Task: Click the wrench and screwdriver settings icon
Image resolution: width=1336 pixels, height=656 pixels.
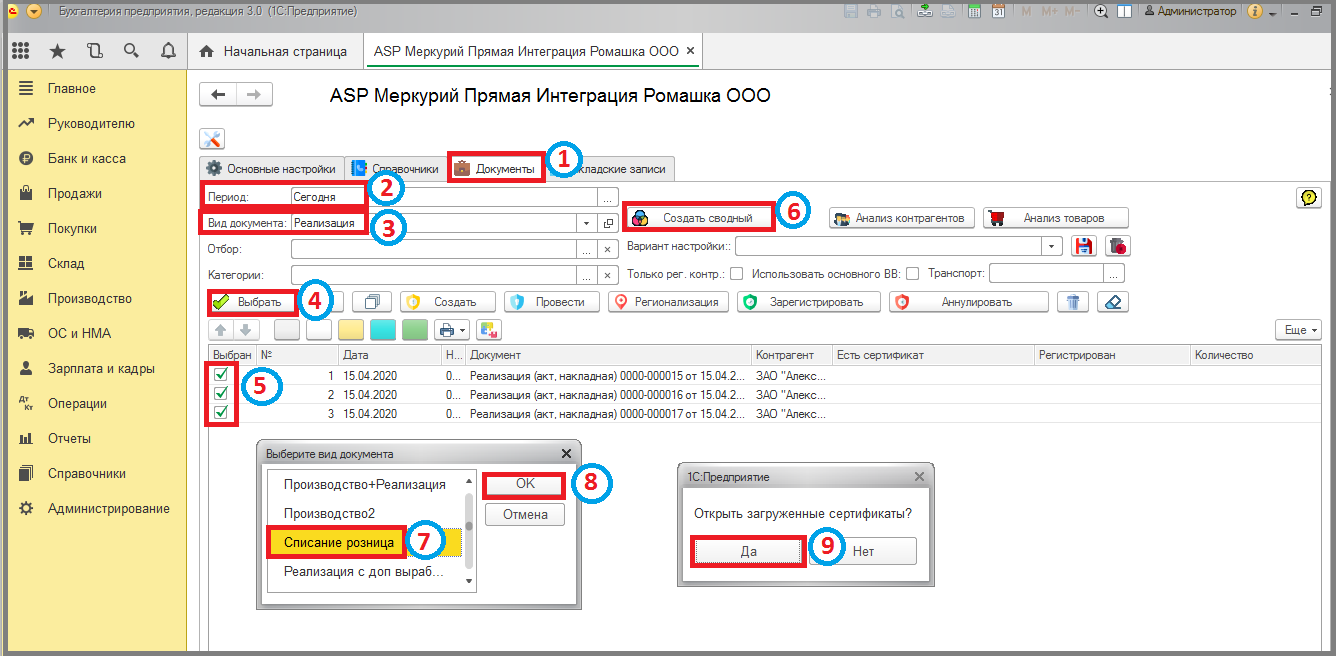Action: (212, 139)
